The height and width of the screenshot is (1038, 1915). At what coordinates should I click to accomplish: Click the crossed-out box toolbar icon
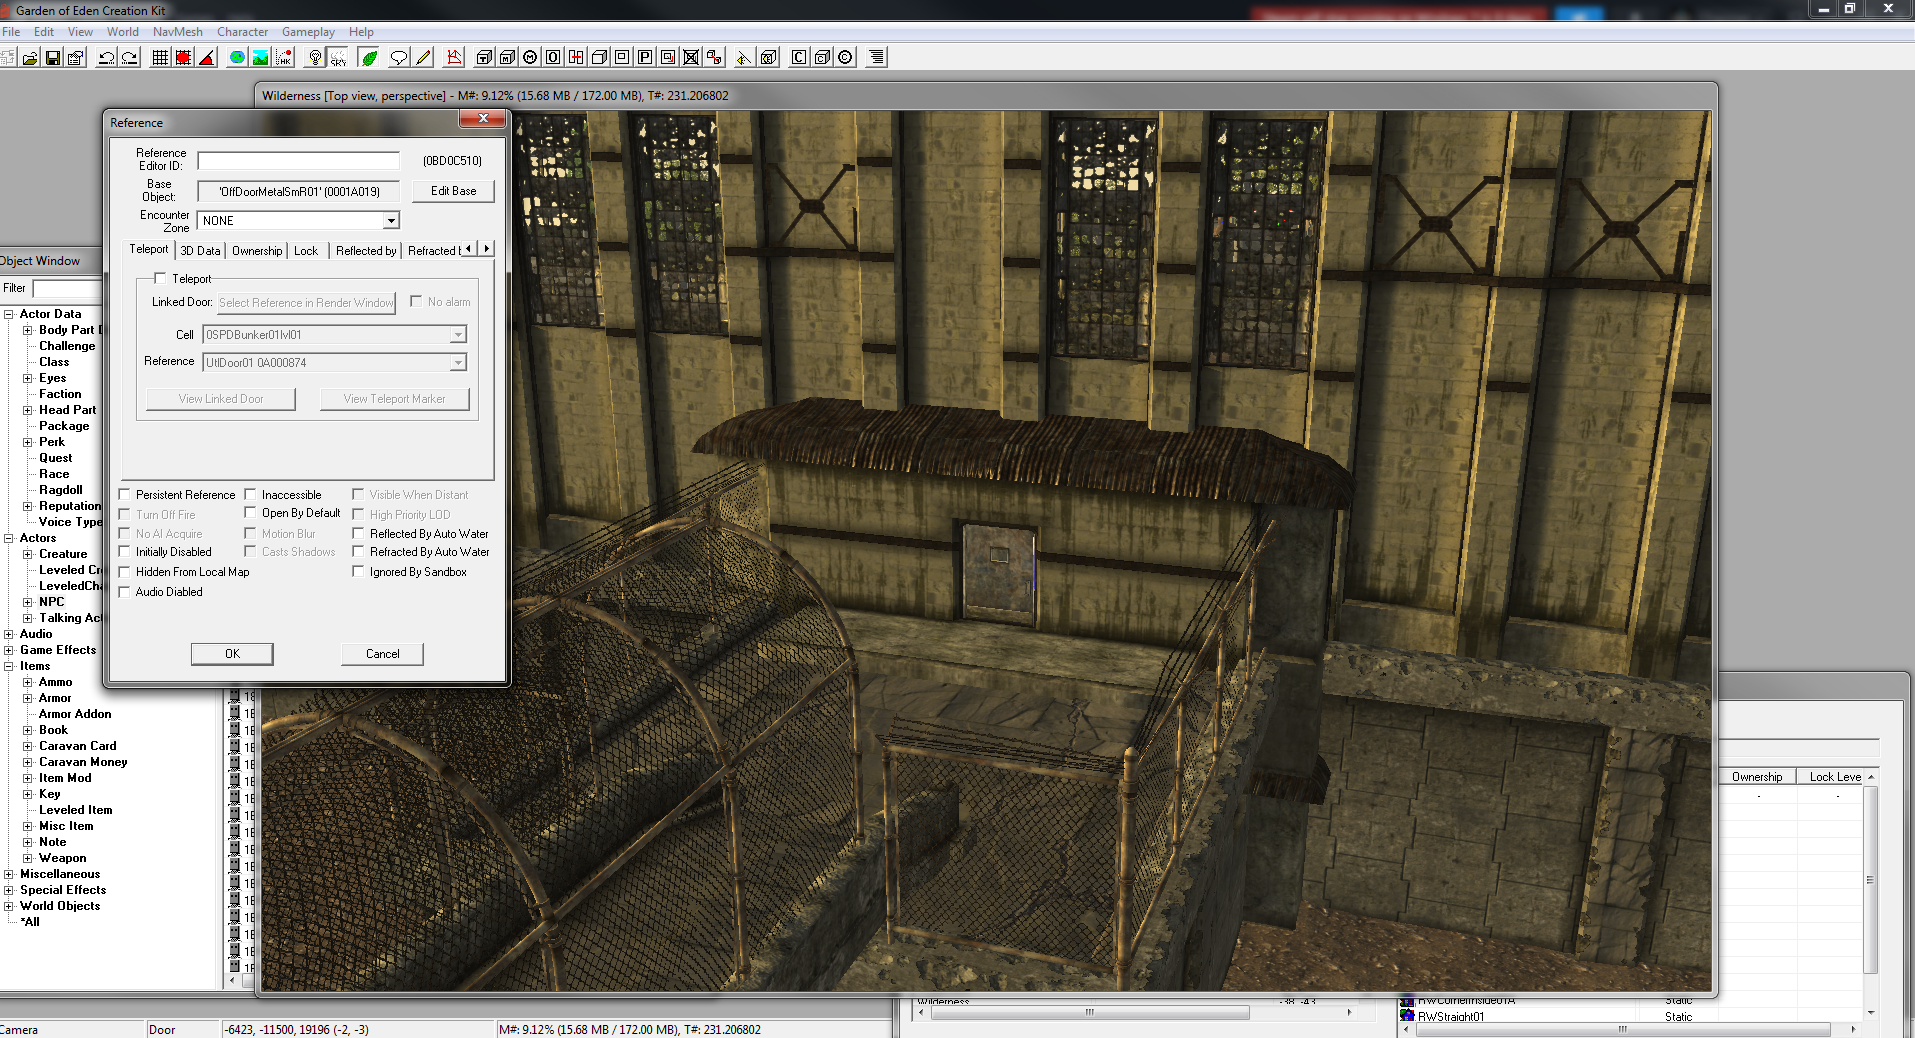[x=691, y=58]
